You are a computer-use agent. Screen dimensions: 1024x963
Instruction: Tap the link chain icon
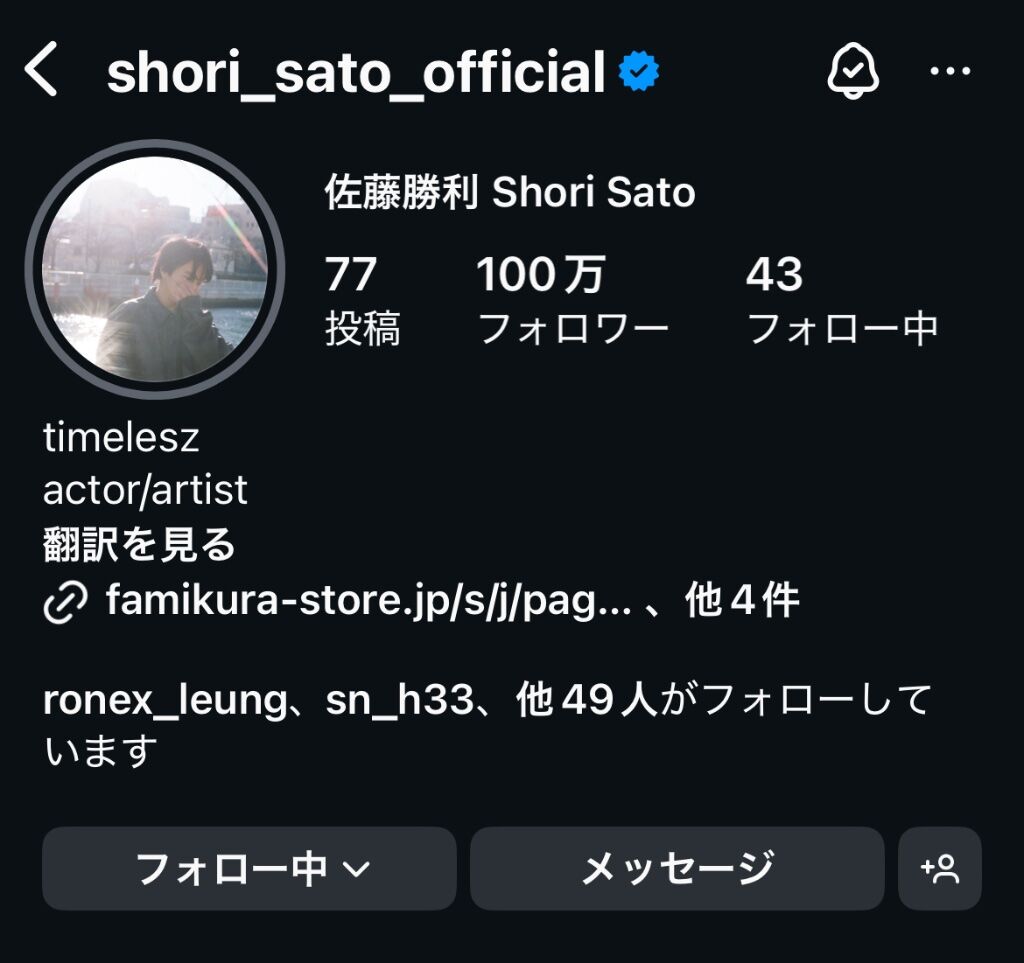66,603
